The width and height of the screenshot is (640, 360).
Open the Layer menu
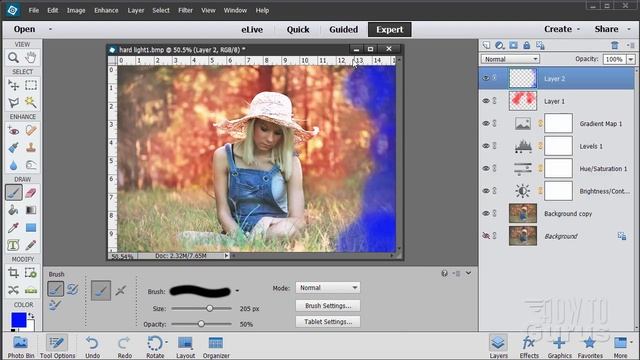136,11
